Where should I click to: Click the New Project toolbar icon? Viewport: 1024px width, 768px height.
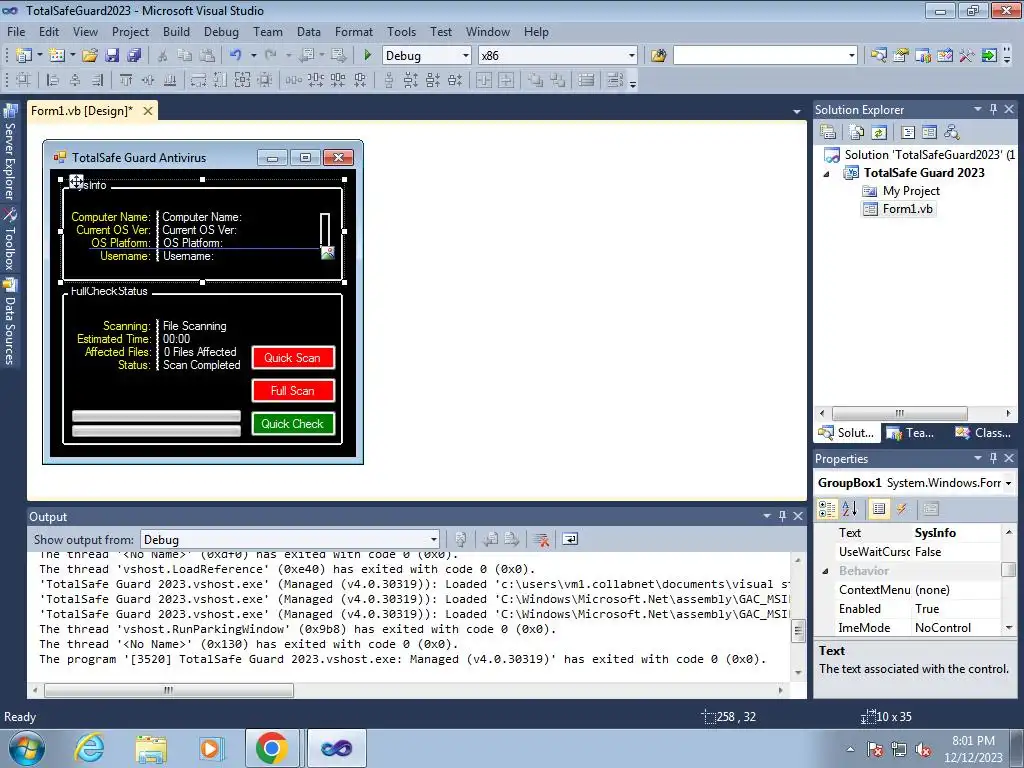click(x=24, y=56)
